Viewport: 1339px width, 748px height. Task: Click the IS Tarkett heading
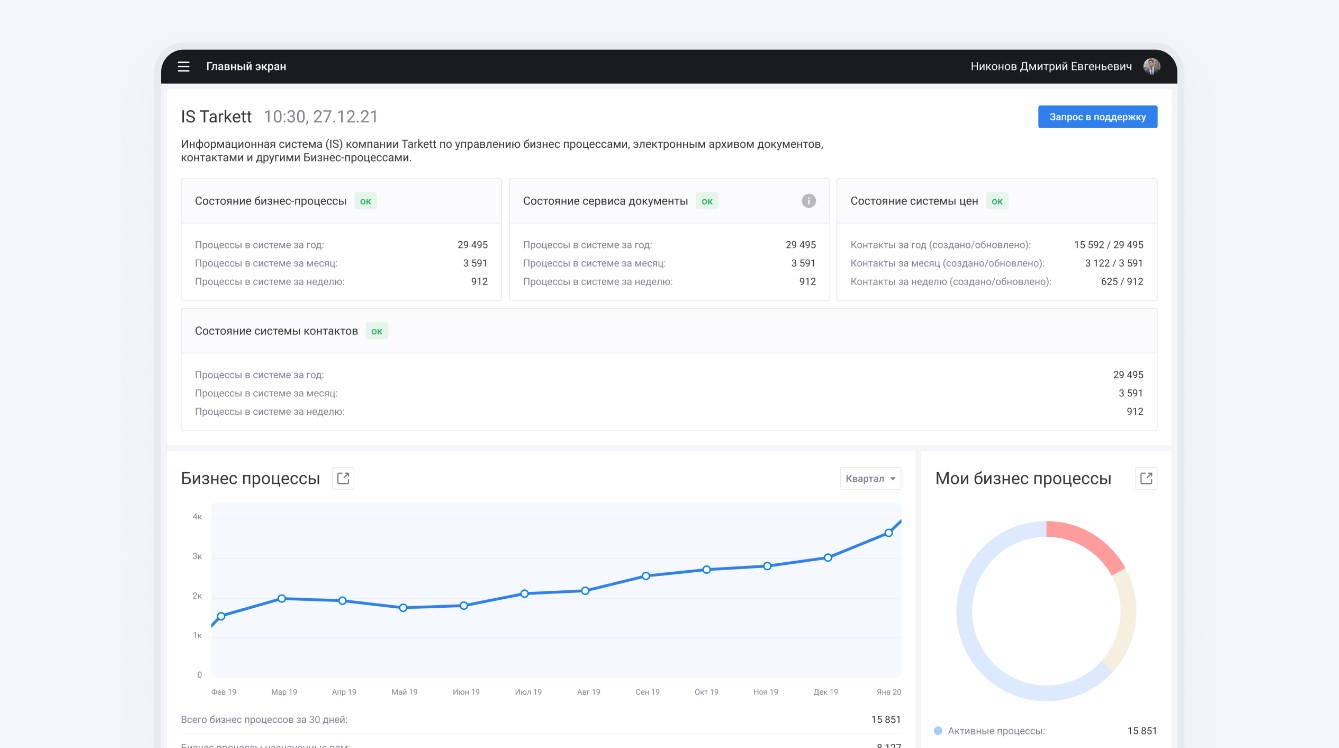click(216, 117)
